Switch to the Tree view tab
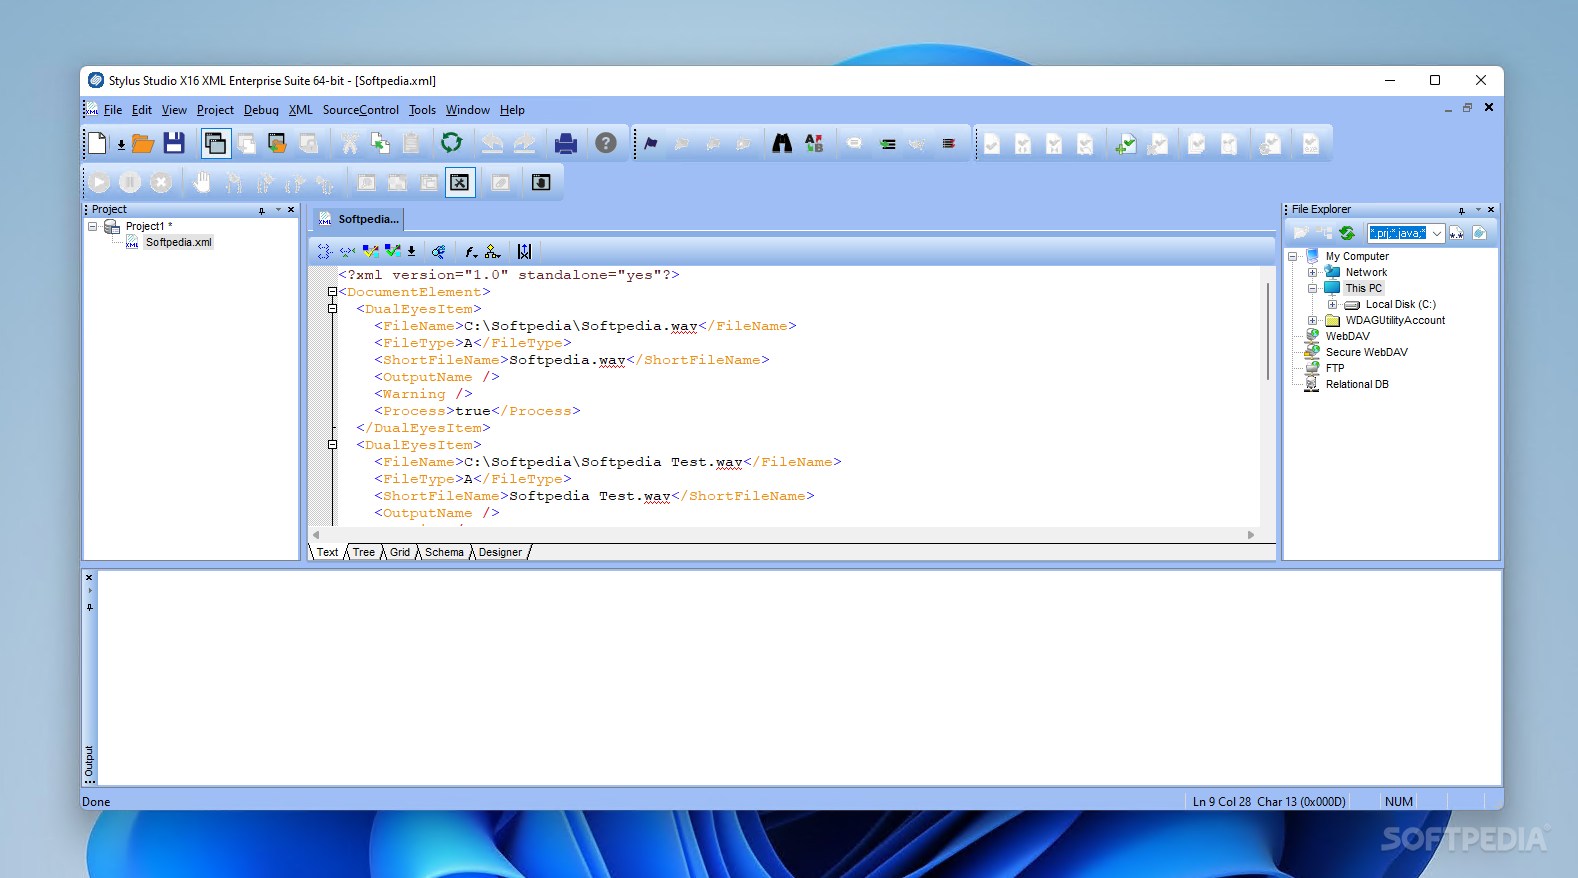This screenshot has height=878, width=1578. pos(364,552)
